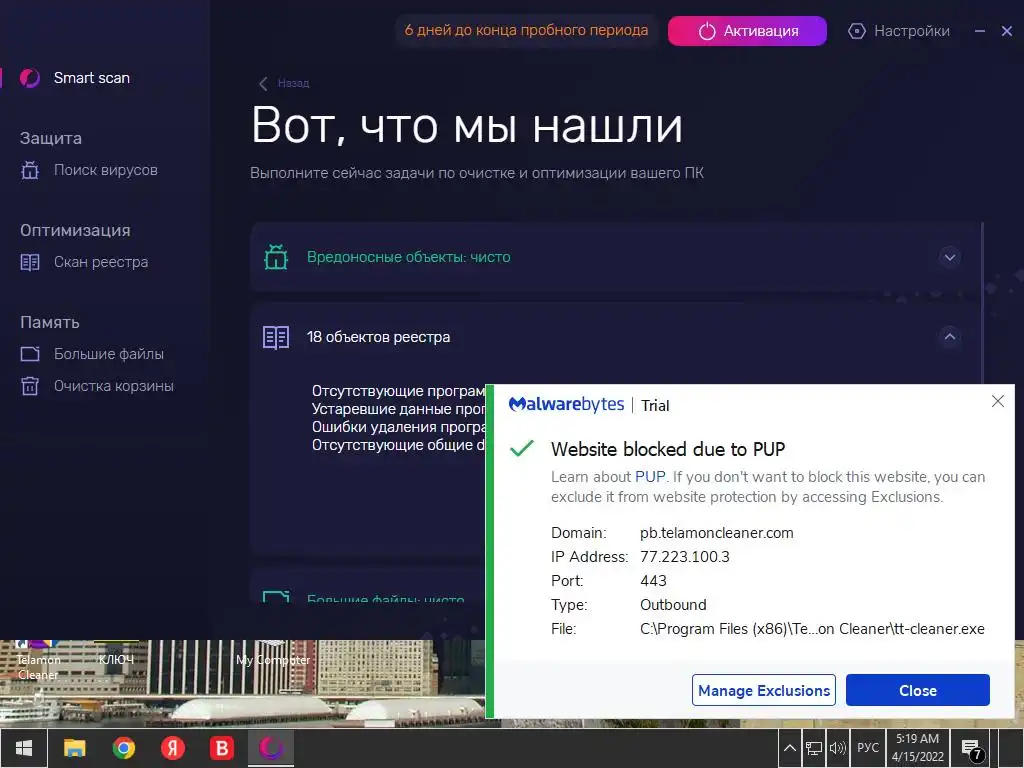Open the Telamon Cleaner desktop shortcut
The height and width of the screenshot is (768, 1024).
pos(38,661)
